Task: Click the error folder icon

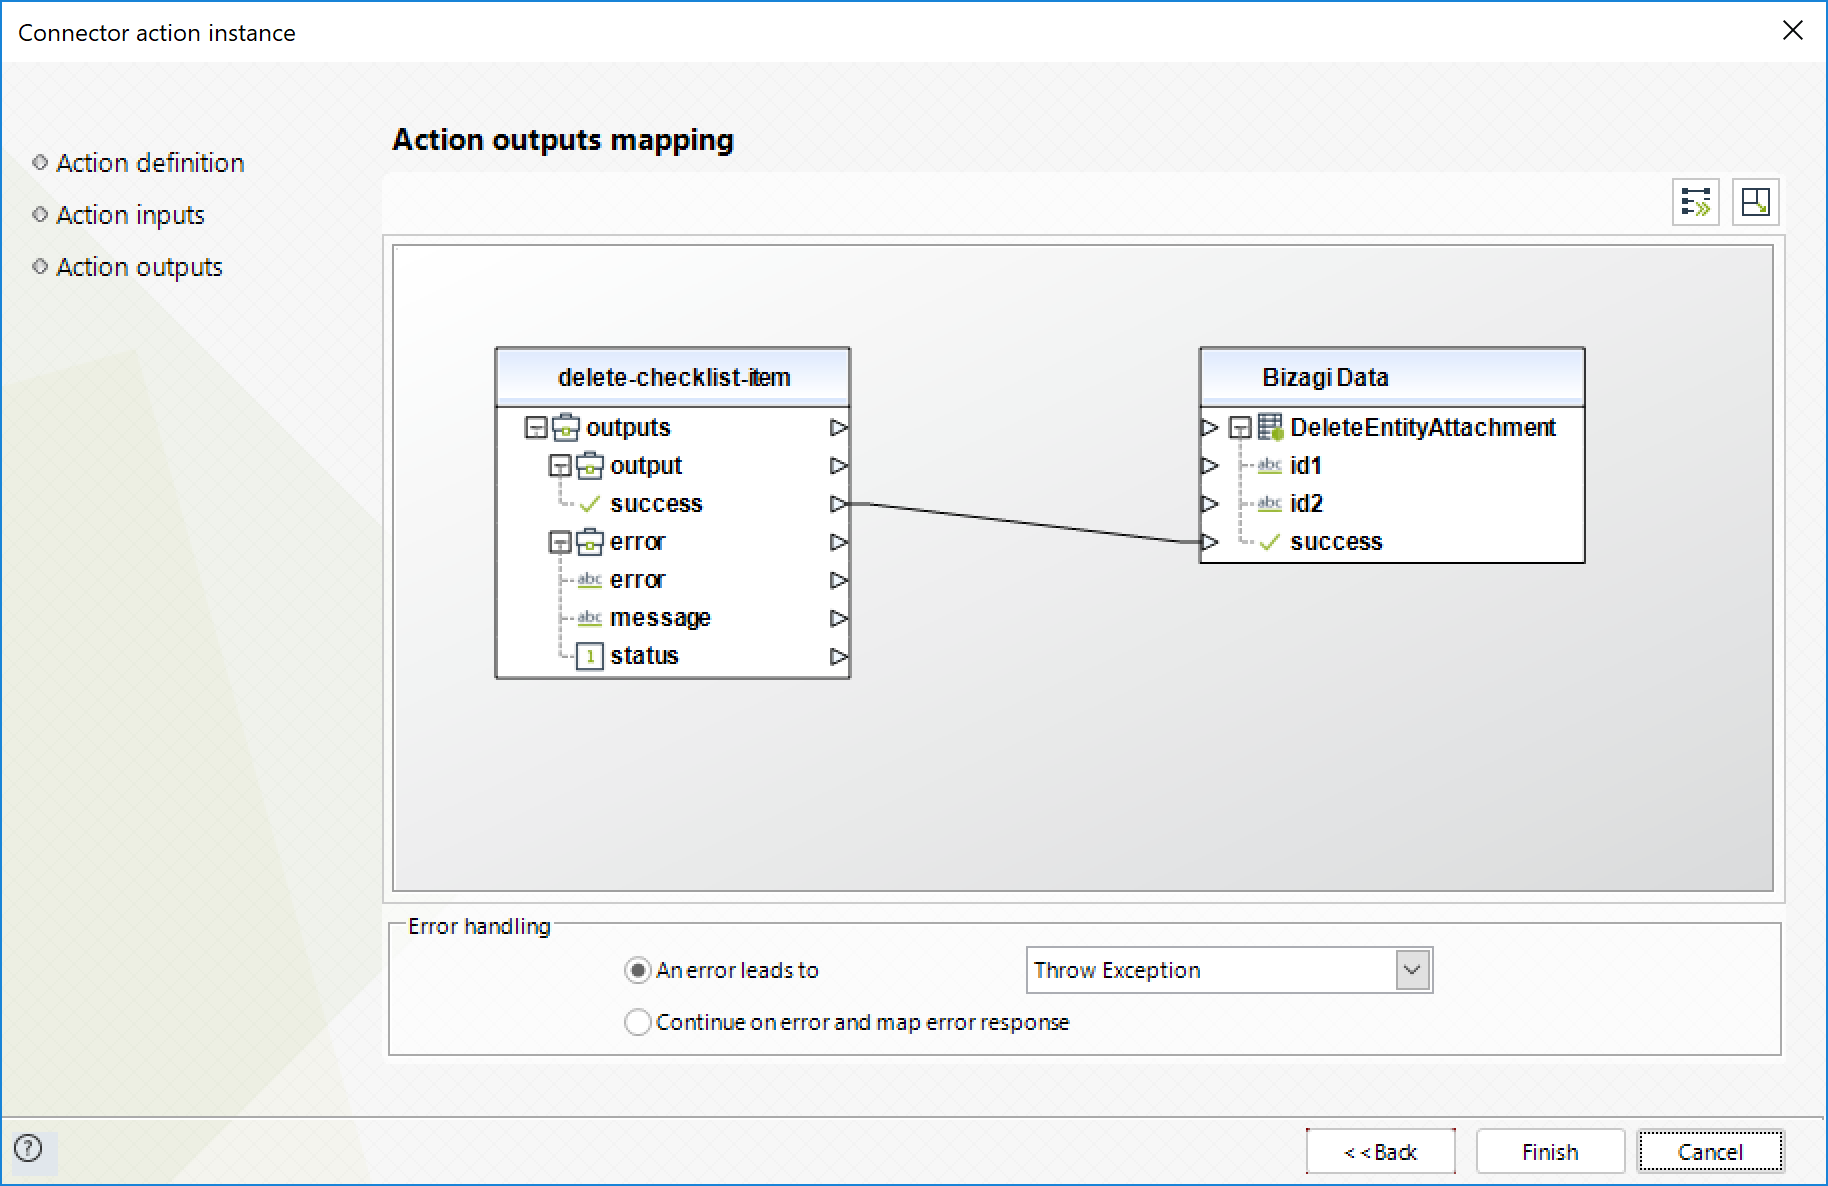Action: pyautogui.click(x=590, y=541)
